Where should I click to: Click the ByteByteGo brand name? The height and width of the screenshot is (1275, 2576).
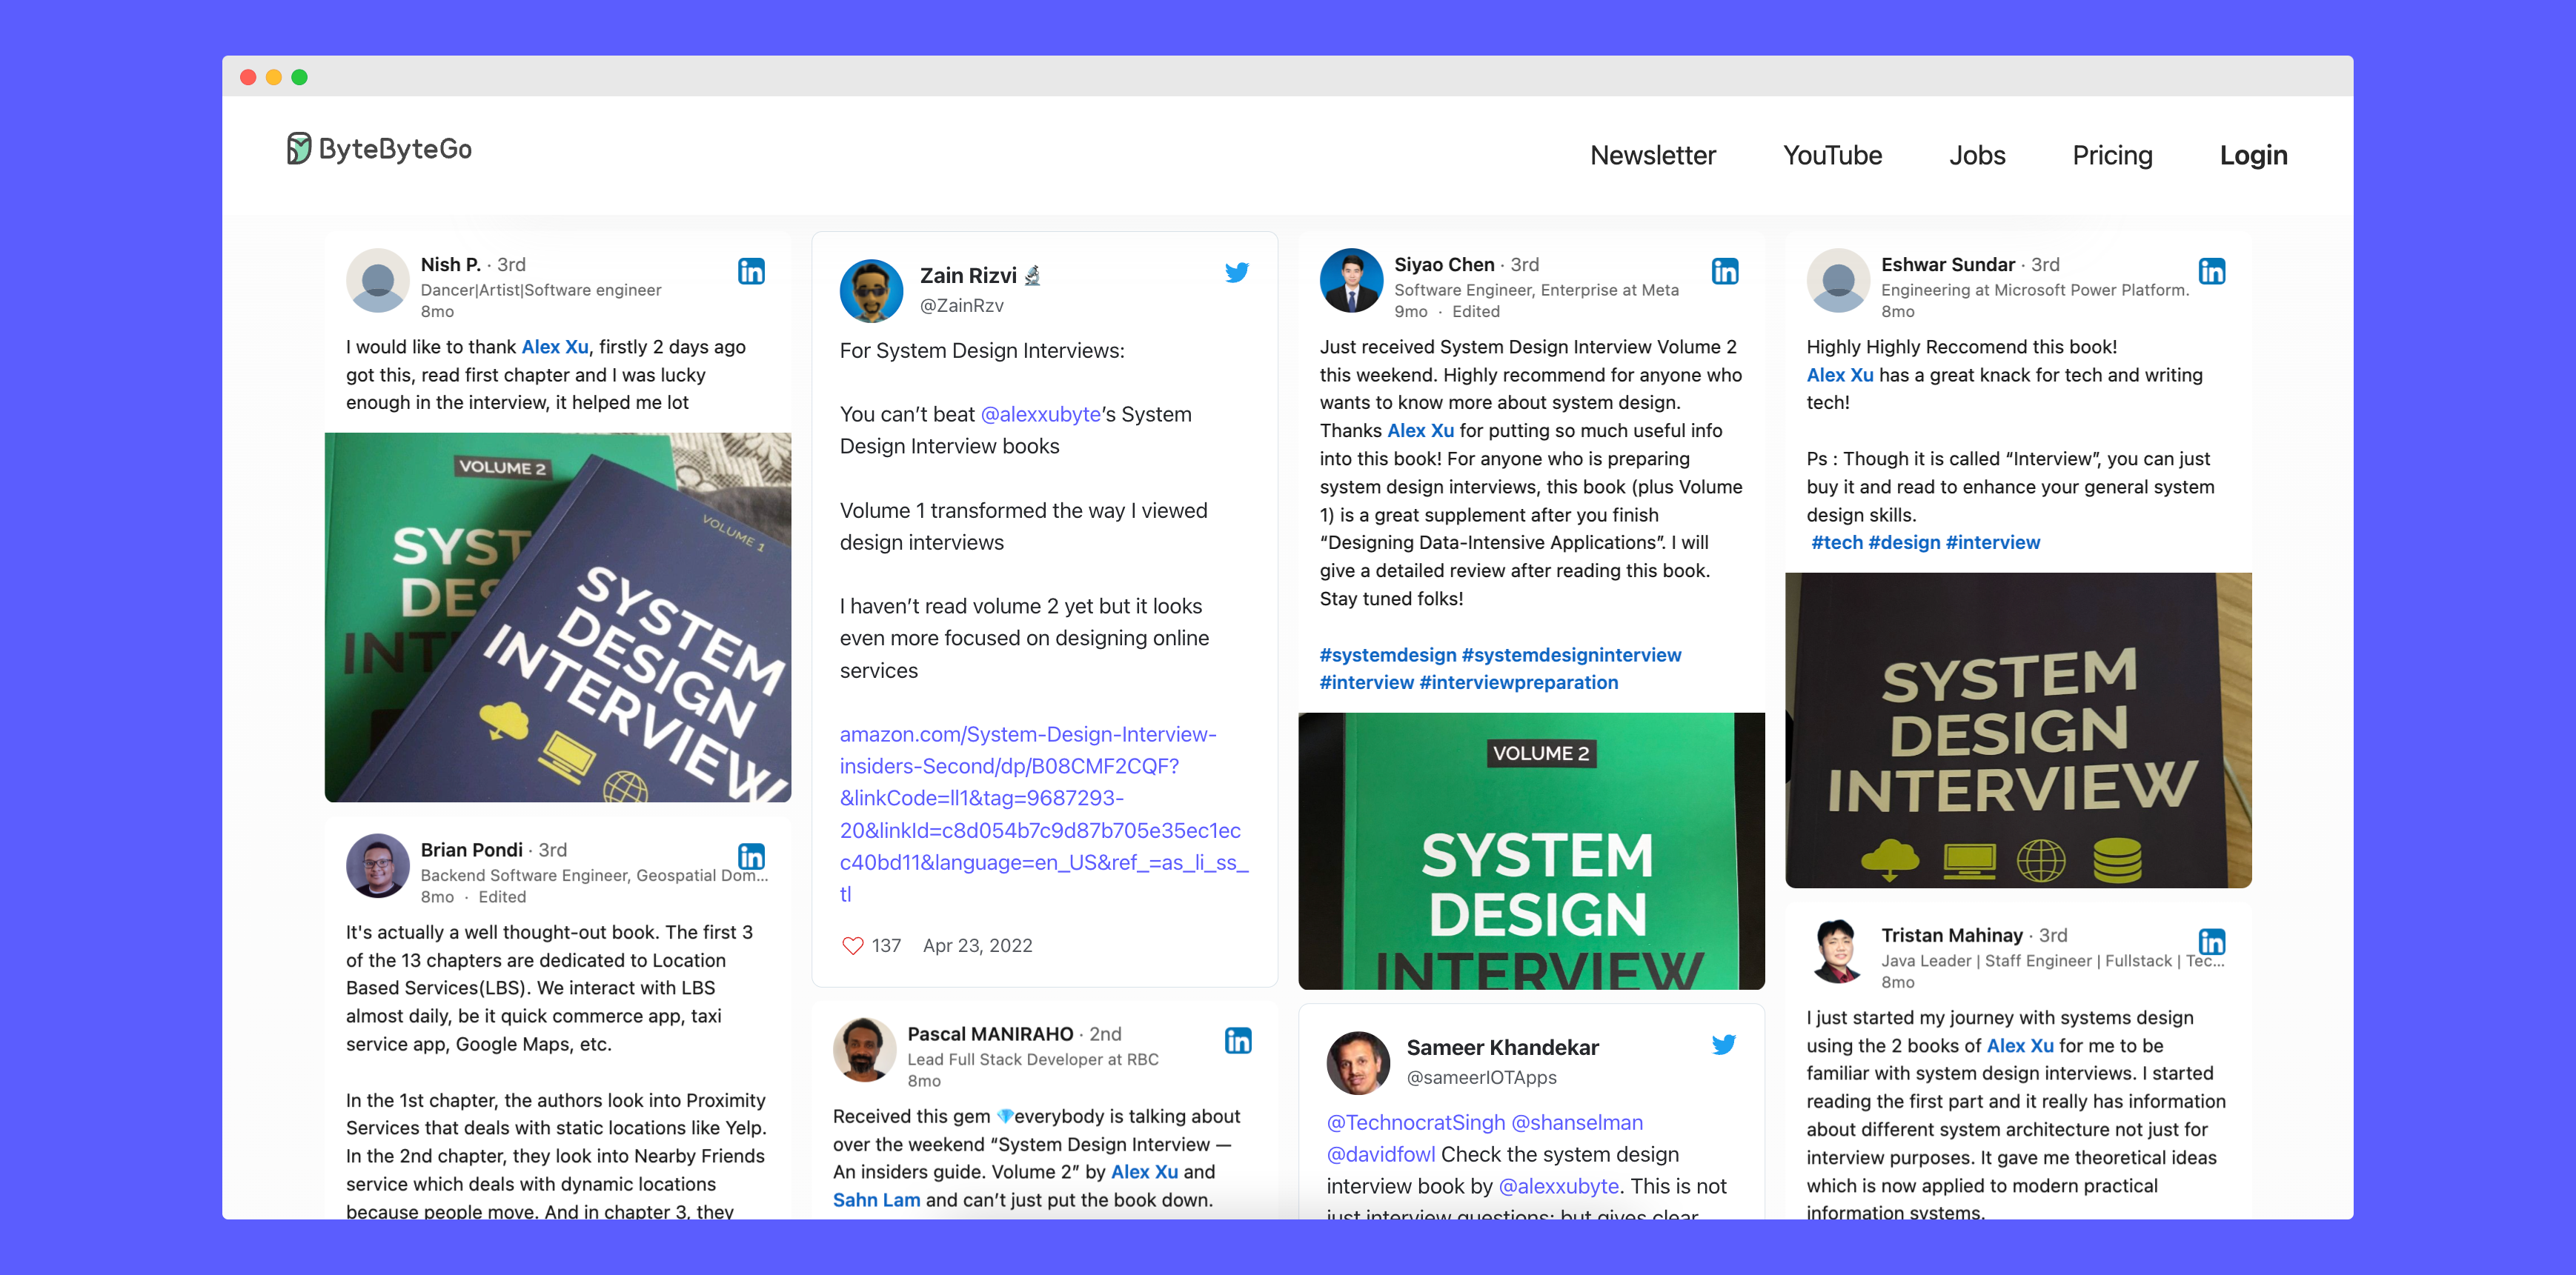pyautogui.click(x=395, y=149)
